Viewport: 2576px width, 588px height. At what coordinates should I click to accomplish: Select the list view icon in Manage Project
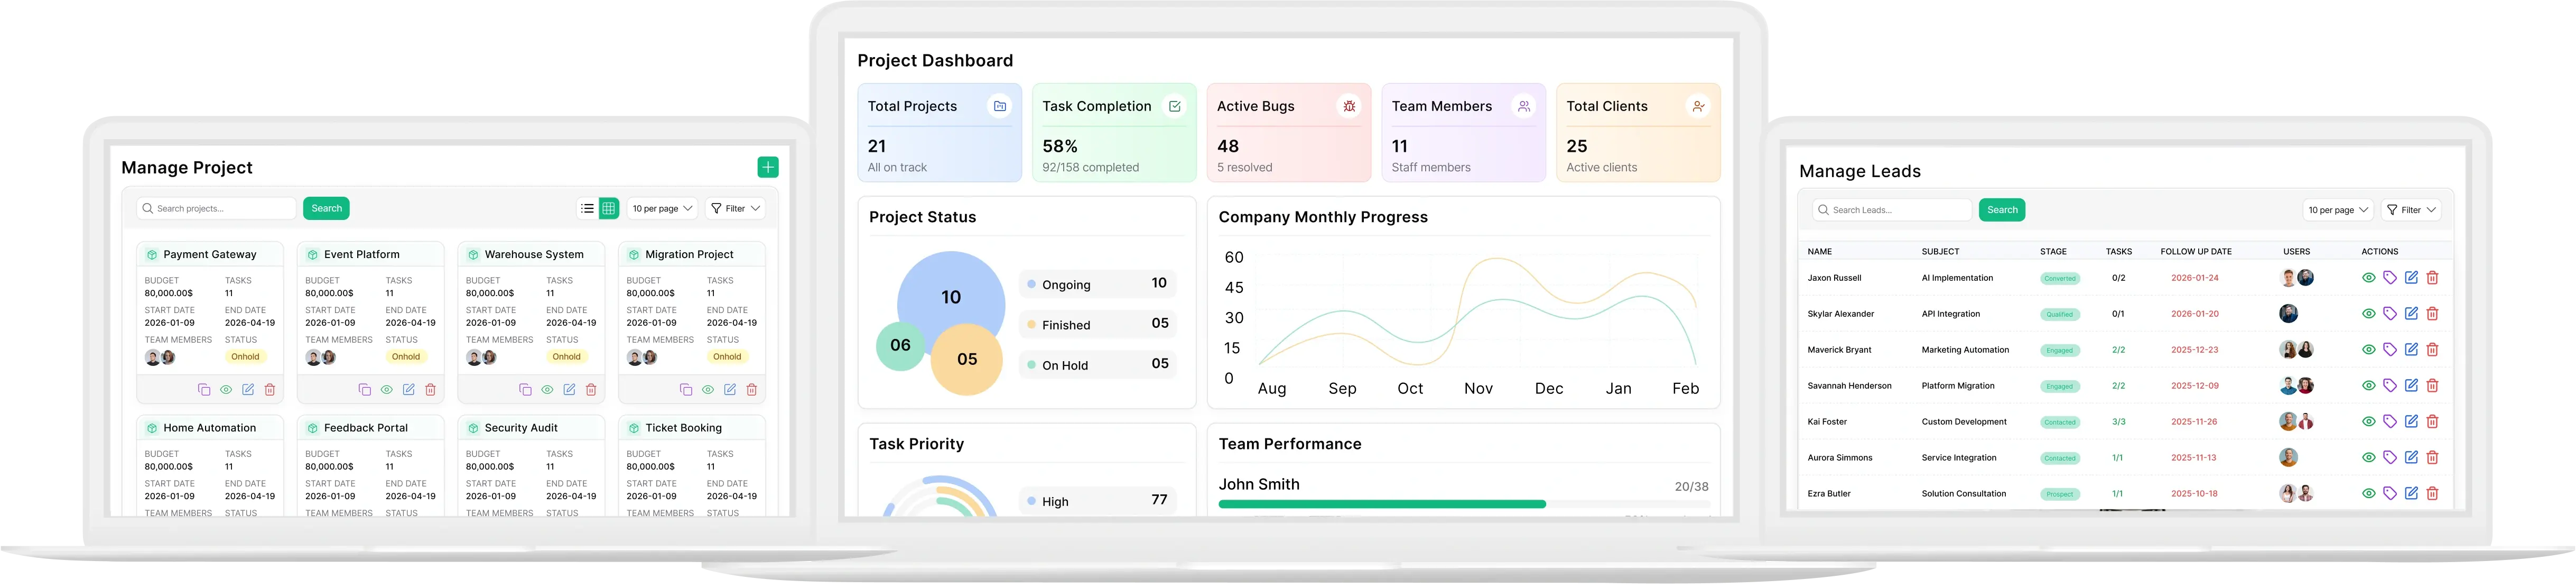[588, 208]
